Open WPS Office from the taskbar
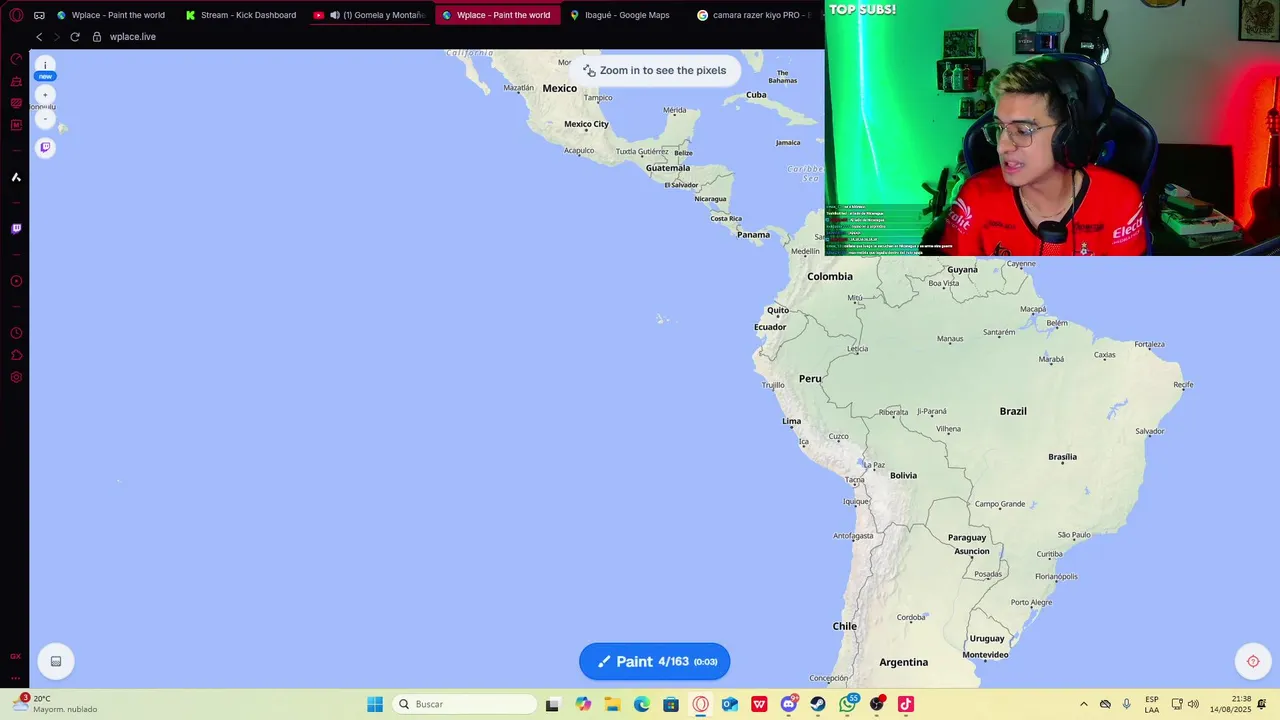The width and height of the screenshot is (1280, 720). pos(759,704)
